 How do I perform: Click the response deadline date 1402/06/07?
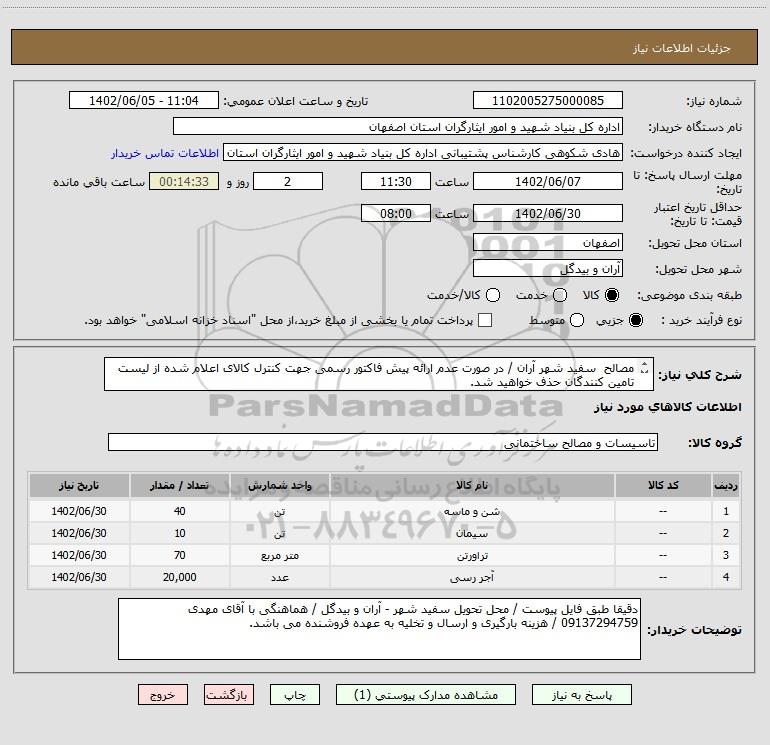(548, 181)
